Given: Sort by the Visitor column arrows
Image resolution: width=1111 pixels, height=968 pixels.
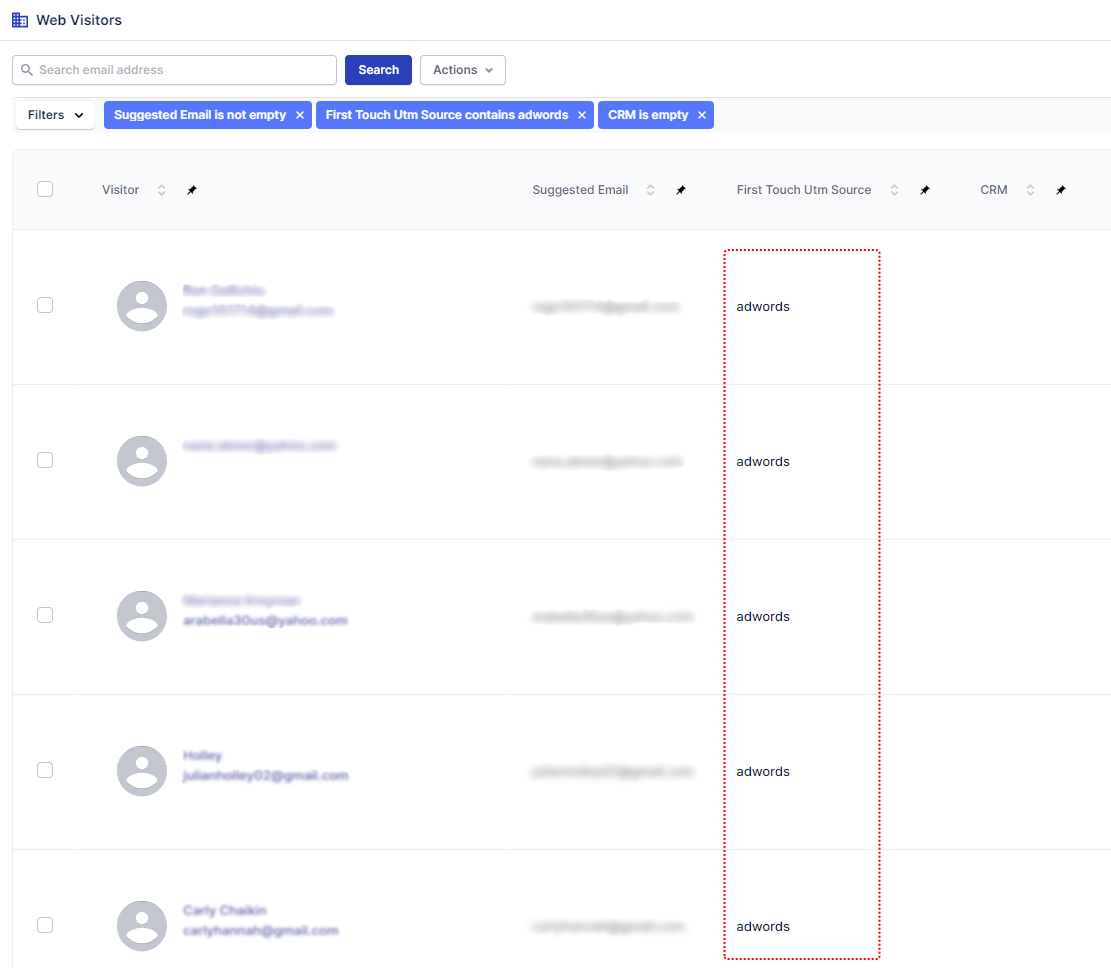Looking at the screenshot, I should (162, 190).
